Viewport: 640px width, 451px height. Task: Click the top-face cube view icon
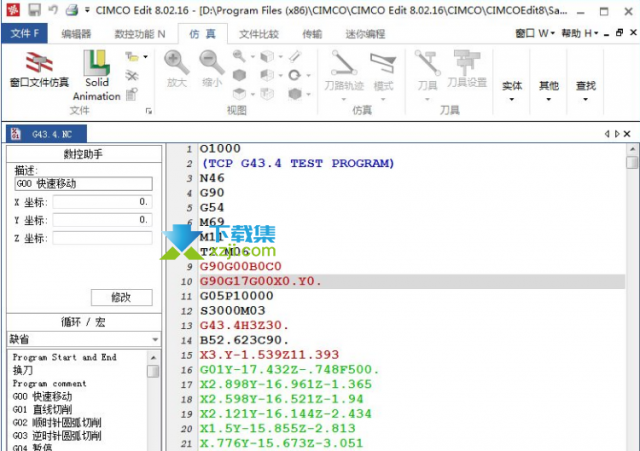coord(239,94)
